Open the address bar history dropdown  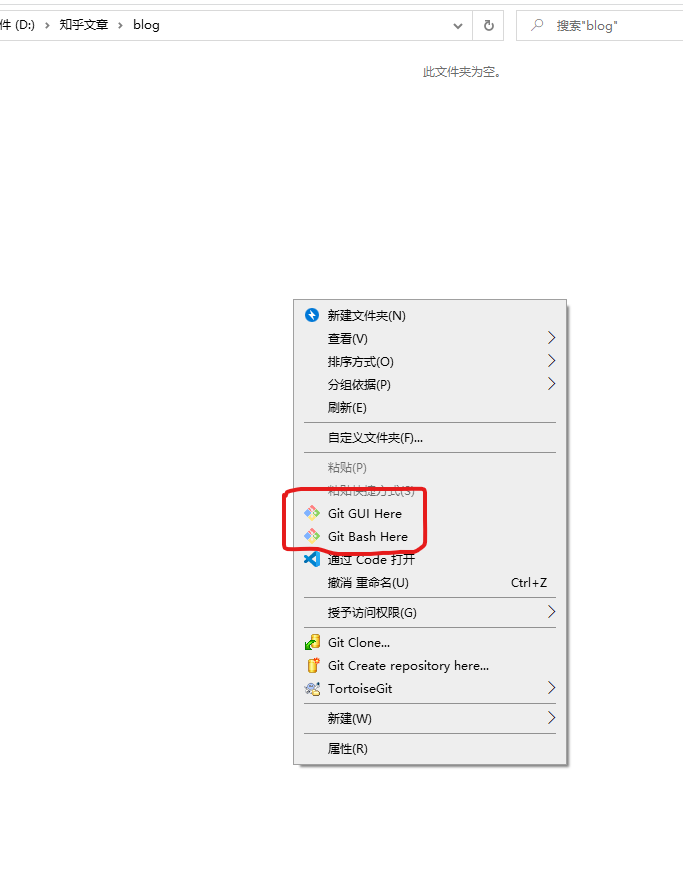(458, 26)
